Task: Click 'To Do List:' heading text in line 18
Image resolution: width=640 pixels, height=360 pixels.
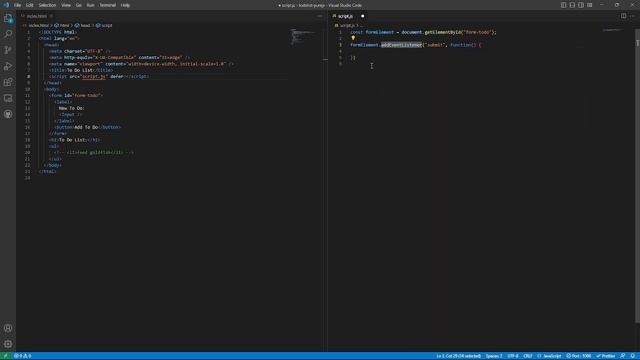Action: (x=73, y=140)
